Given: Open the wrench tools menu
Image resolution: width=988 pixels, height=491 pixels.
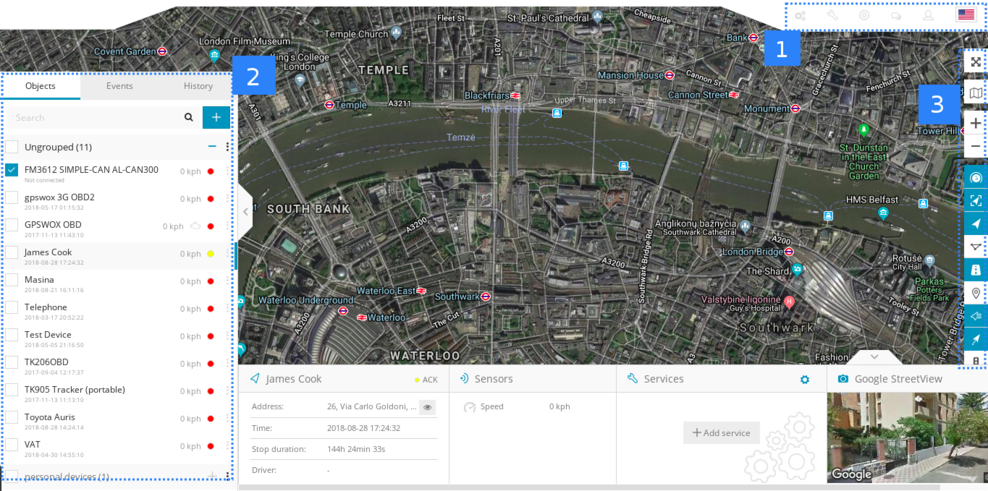Looking at the screenshot, I should click(x=832, y=16).
